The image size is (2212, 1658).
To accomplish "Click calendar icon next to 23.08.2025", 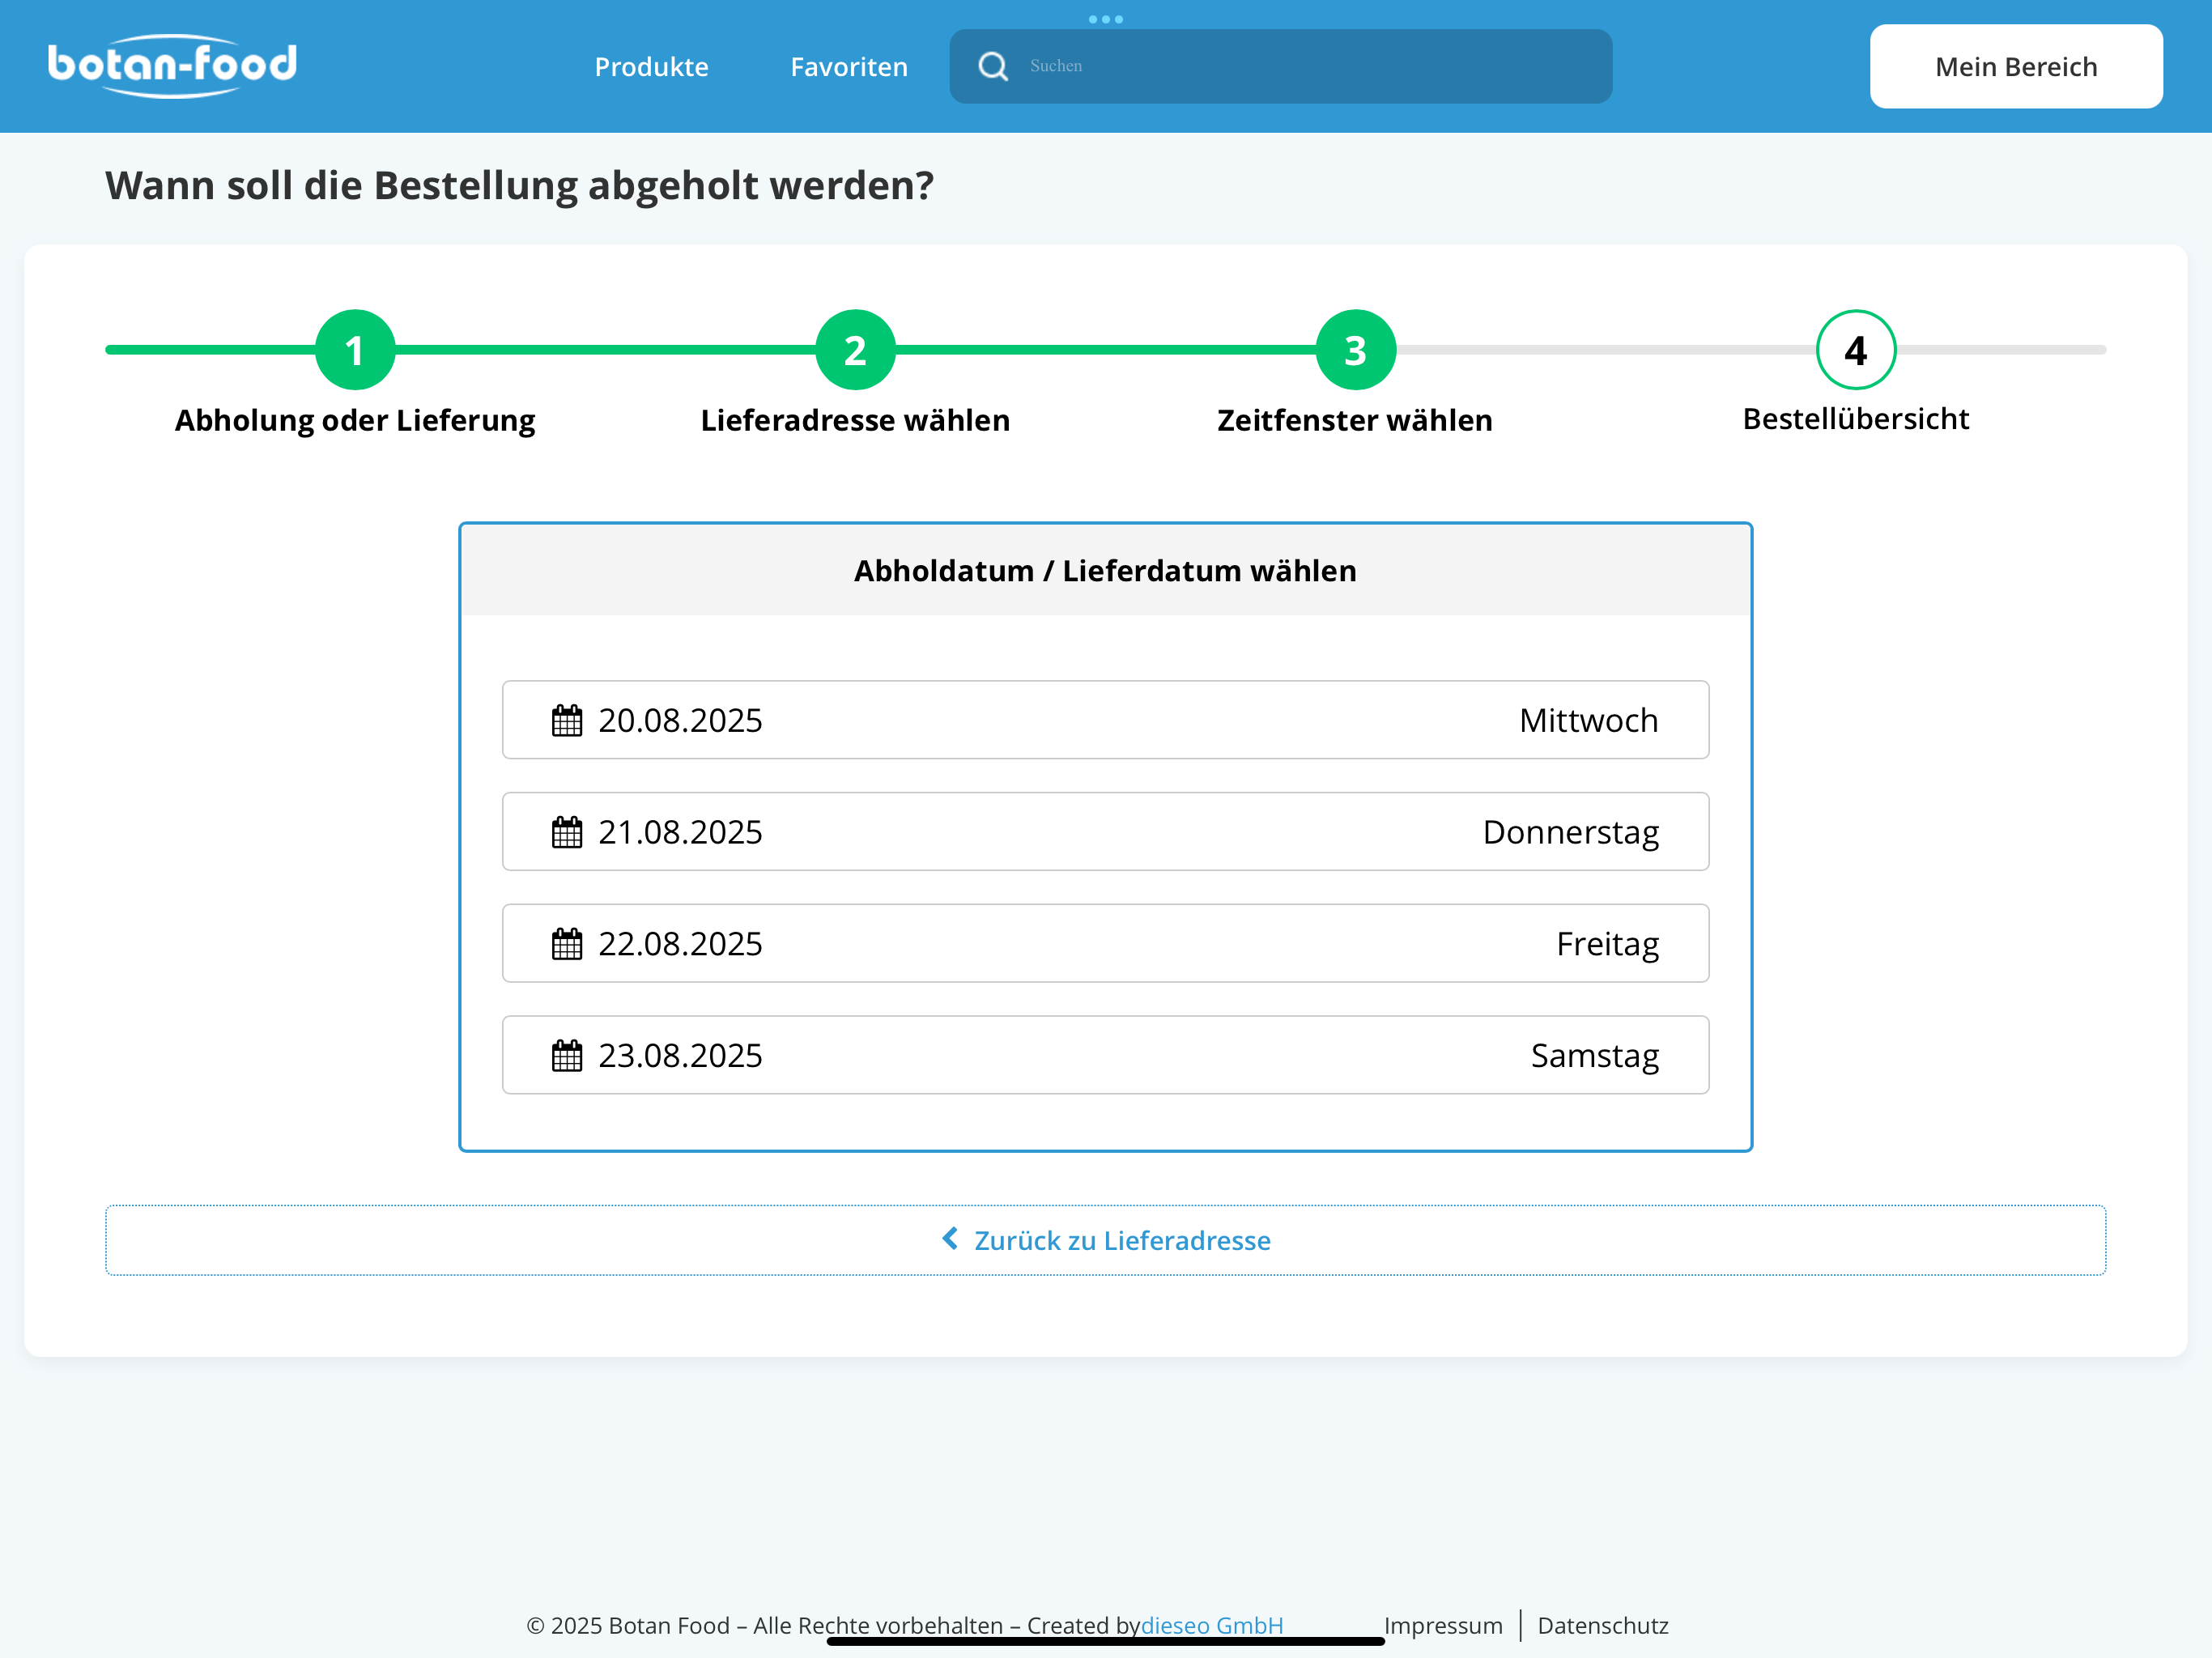I will pyautogui.click(x=567, y=1055).
